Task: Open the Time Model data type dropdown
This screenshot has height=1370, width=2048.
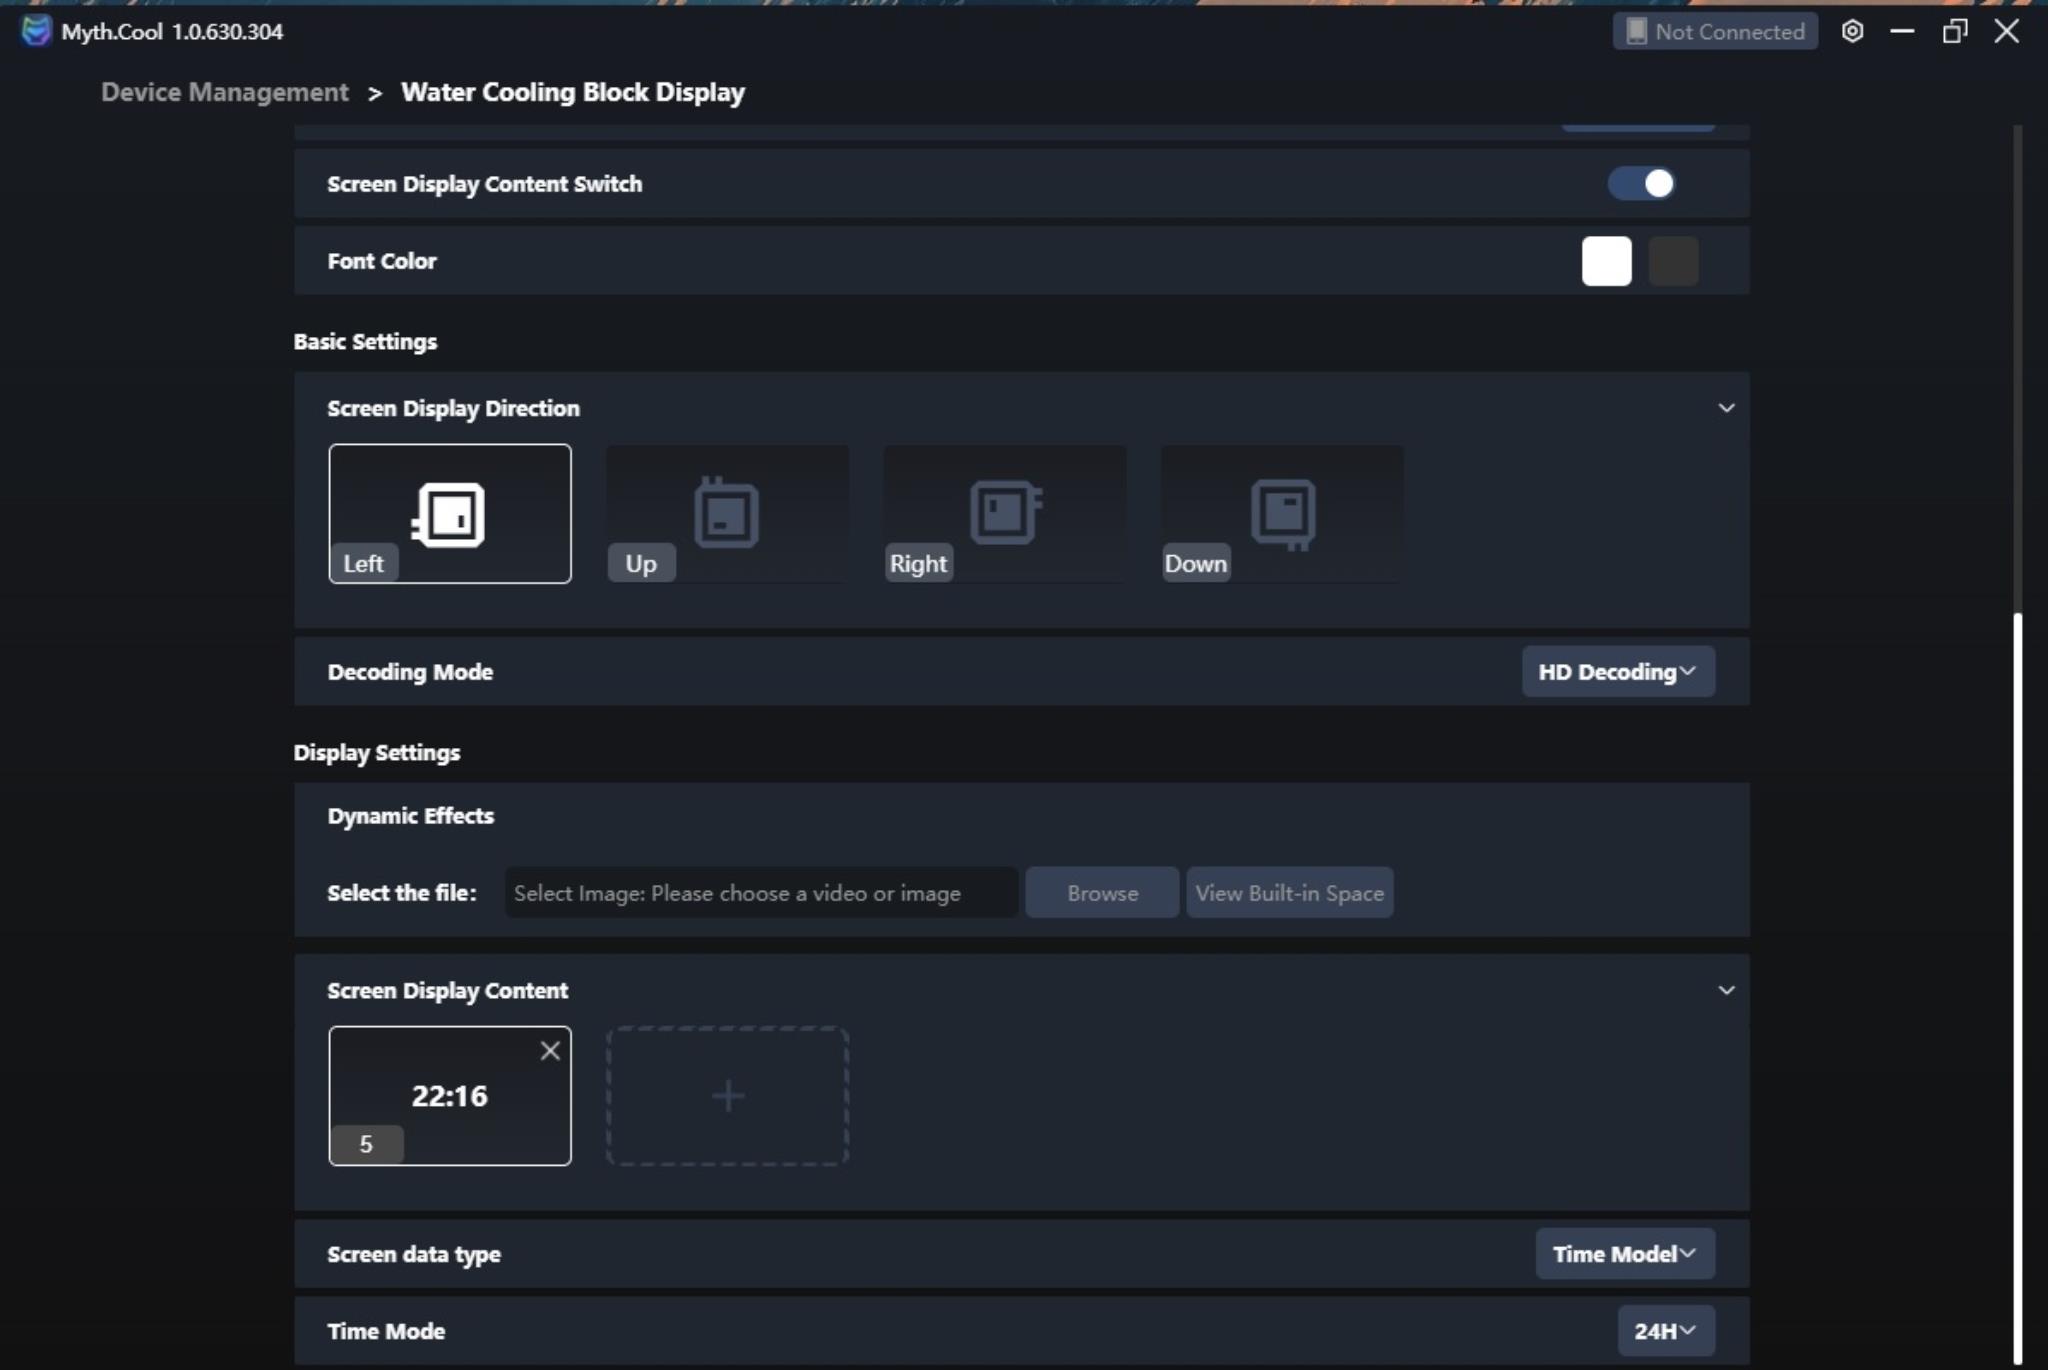Action: [1624, 1254]
